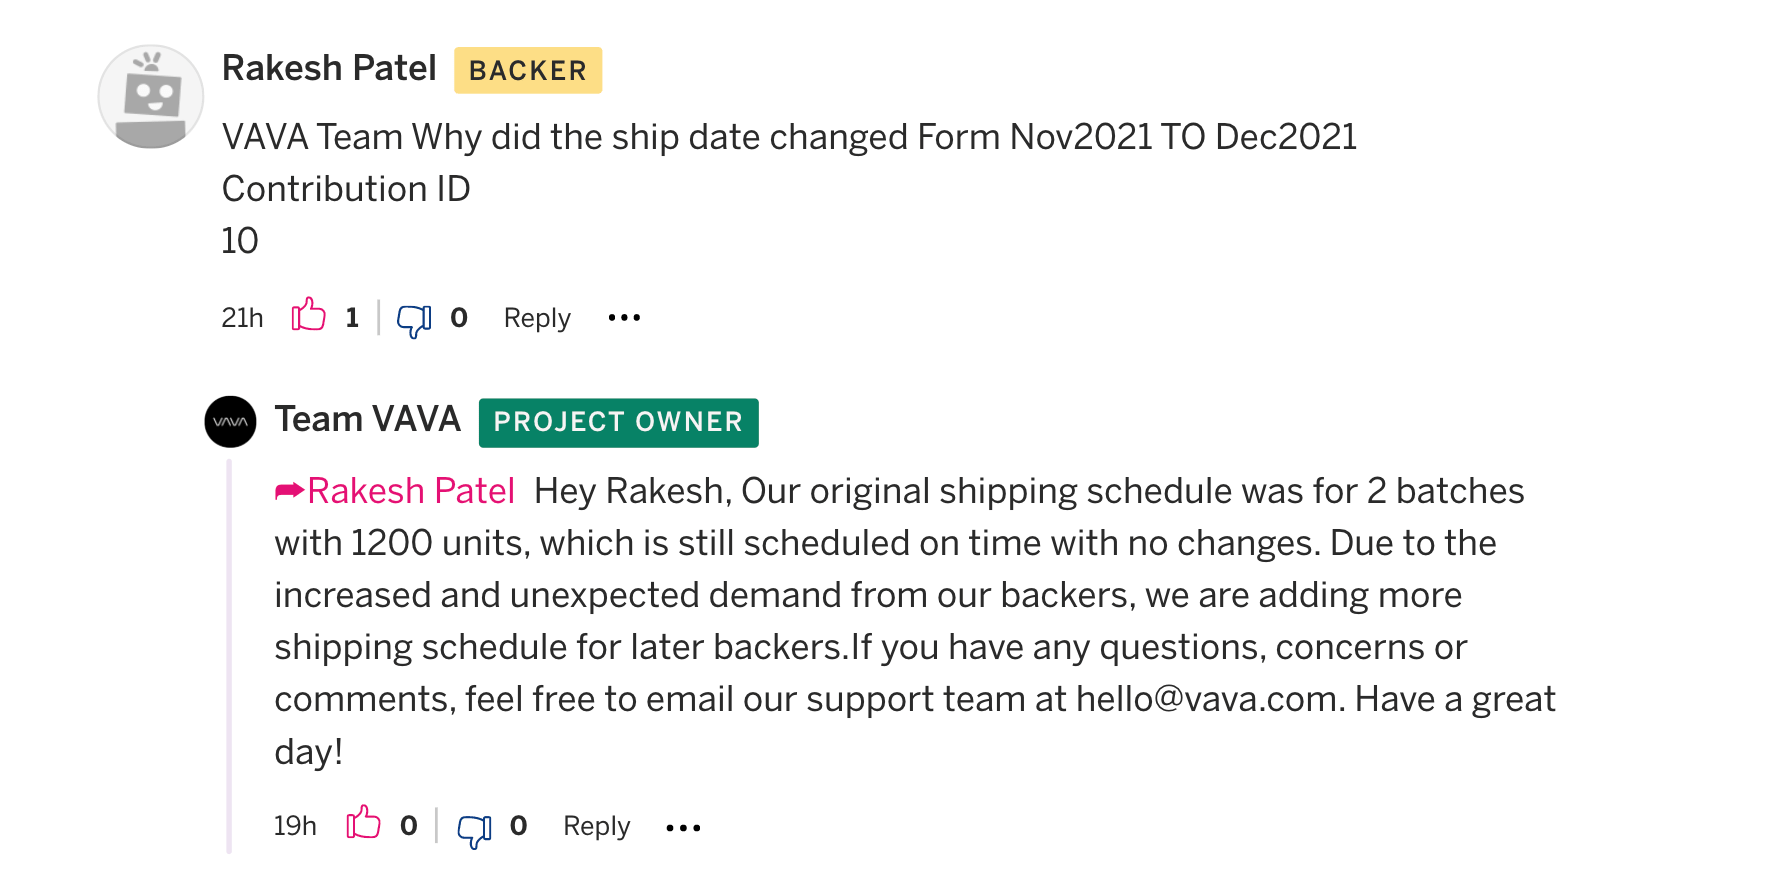Follow the pink Rakesh Patel mention link
The image size is (1768, 888).
click(411, 491)
